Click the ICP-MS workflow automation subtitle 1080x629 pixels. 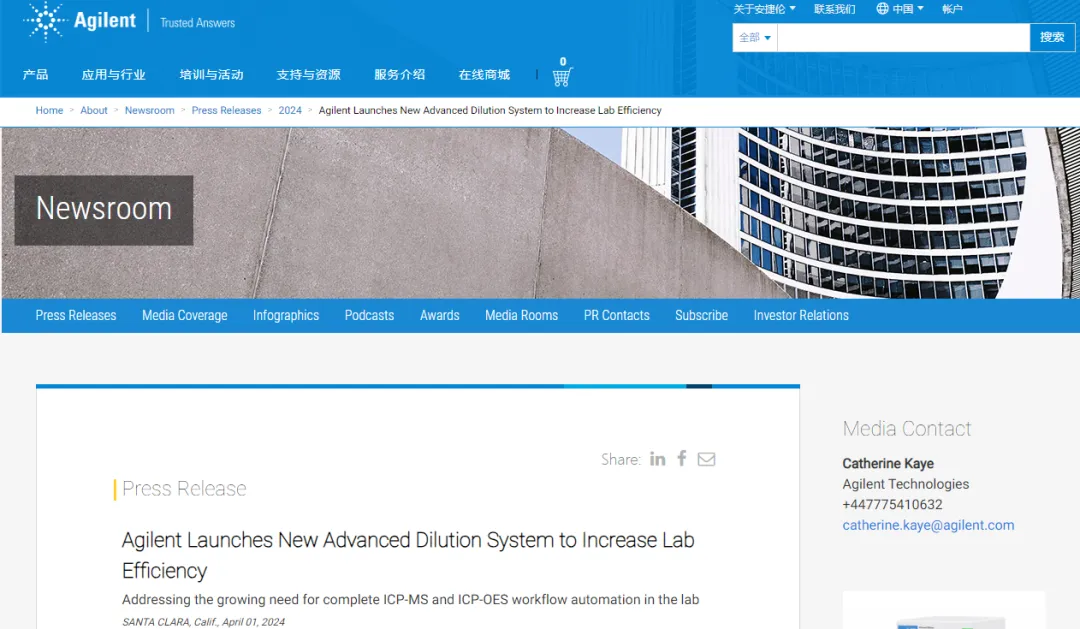pyautogui.click(x=411, y=599)
